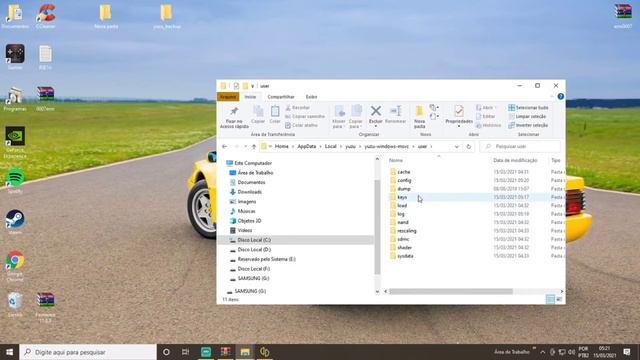This screenshot has height=360, width=640.
Task: Select the nand folder
Action: point(403,222)
